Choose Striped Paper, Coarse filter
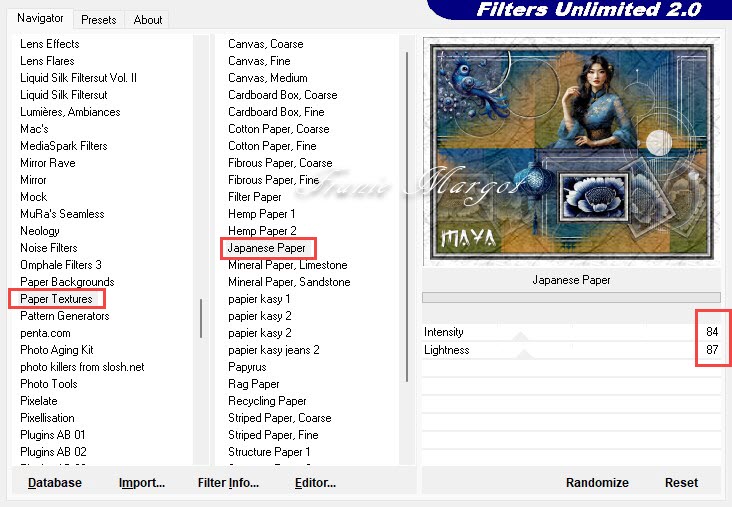The height and width of the screenshot is (507, 732). (280, 418)
